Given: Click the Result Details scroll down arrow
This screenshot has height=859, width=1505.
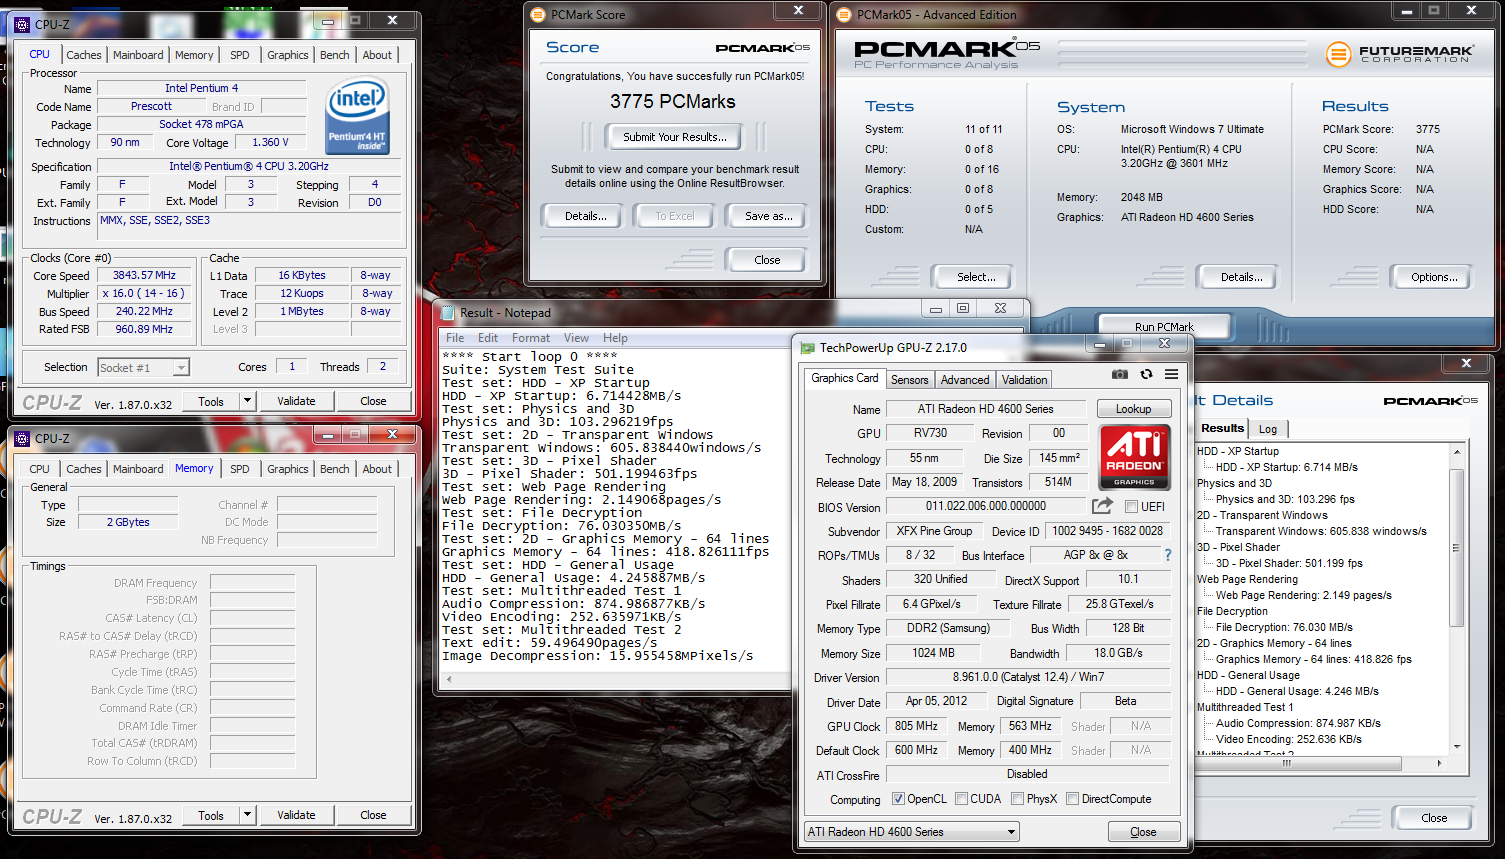Looking at the screenshot, I should click(1457, 747).
